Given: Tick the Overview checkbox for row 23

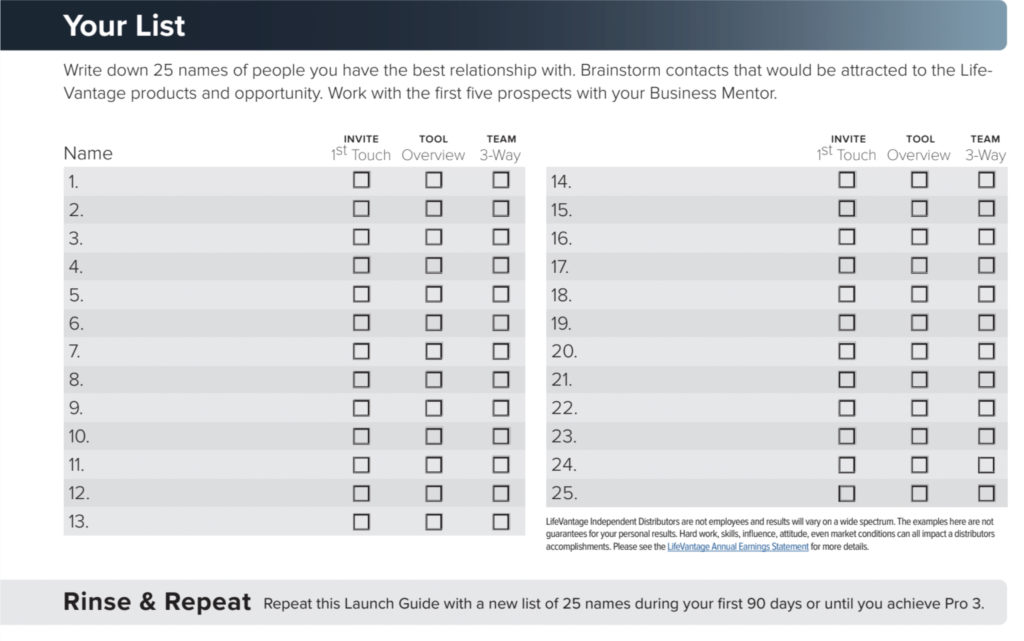Looking at the screenshot, I should click(920, 436).
